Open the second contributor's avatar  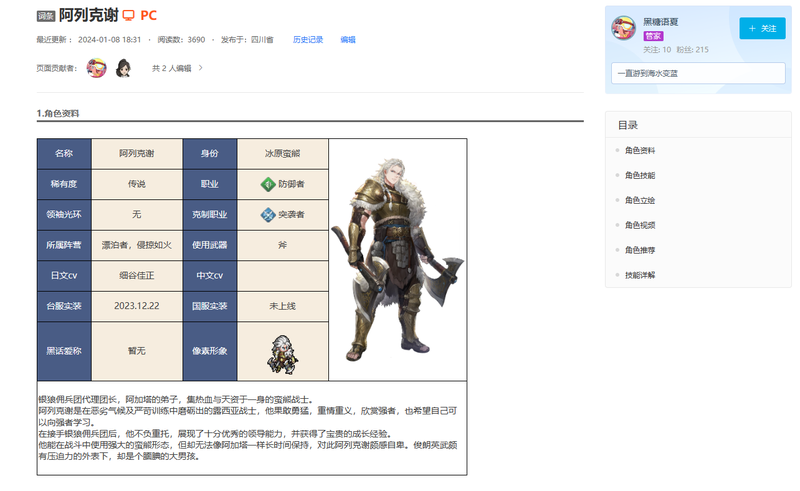click(x=123, y=68)
